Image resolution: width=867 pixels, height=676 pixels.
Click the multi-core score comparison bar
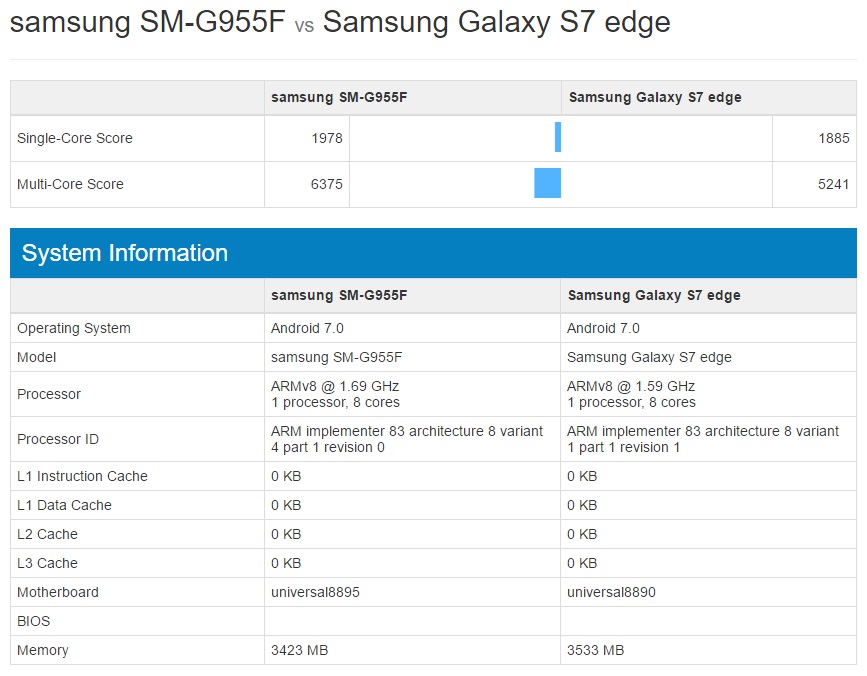click(547, 184)
